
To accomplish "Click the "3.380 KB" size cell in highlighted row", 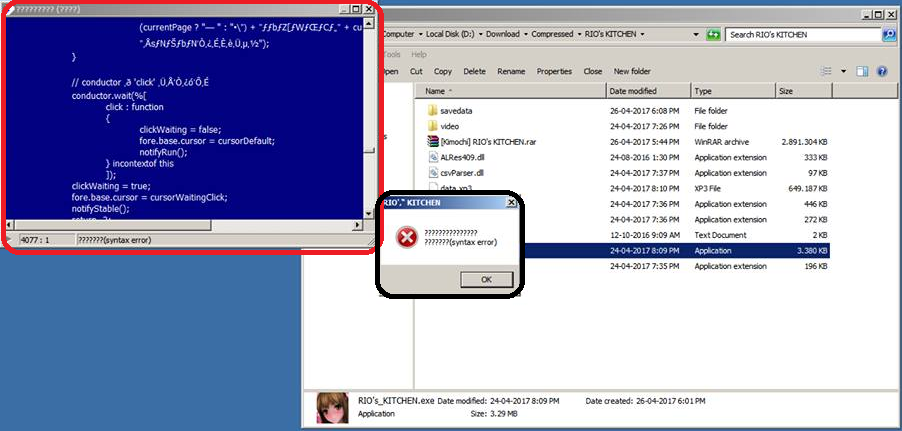I will coord(813,250).
